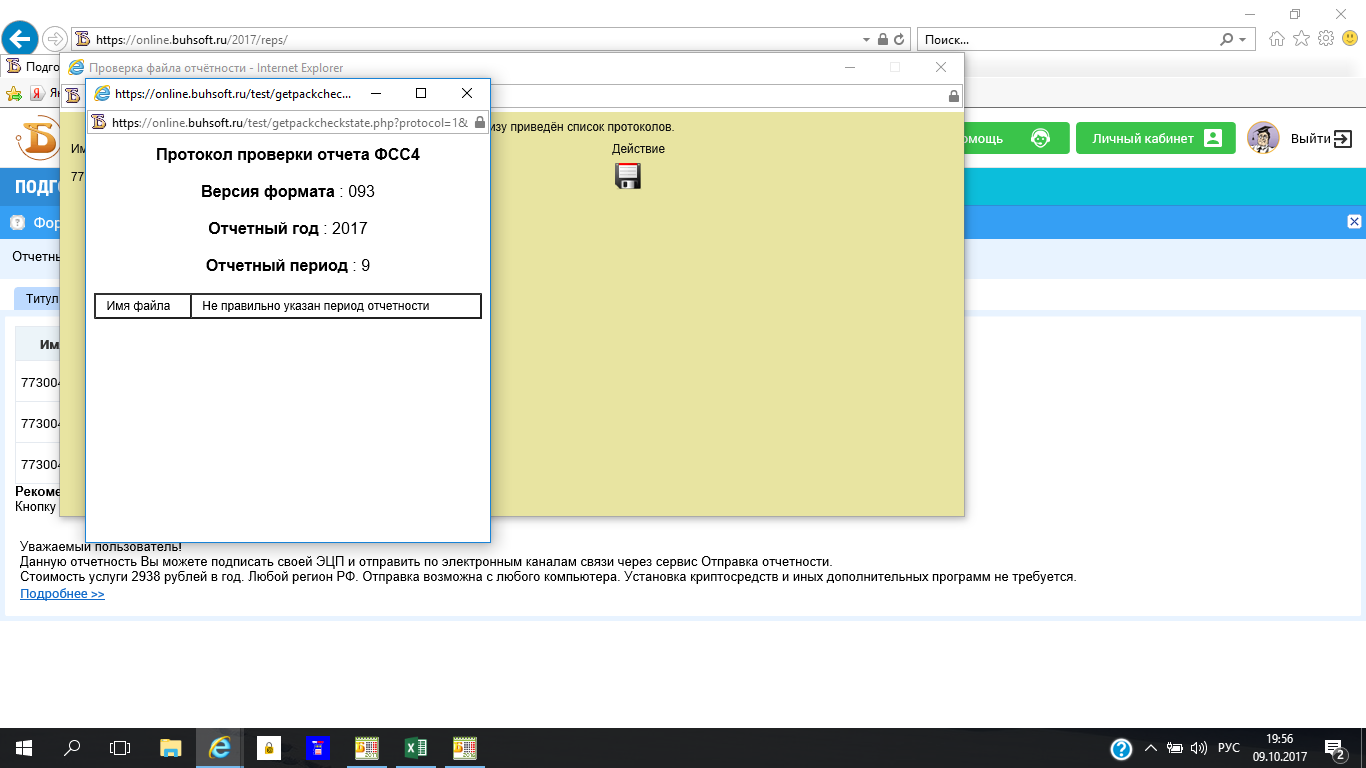The width and height of the screenshot is (1366, 768).
Task: Open the browser home page icon
Action: [1277, 39]
